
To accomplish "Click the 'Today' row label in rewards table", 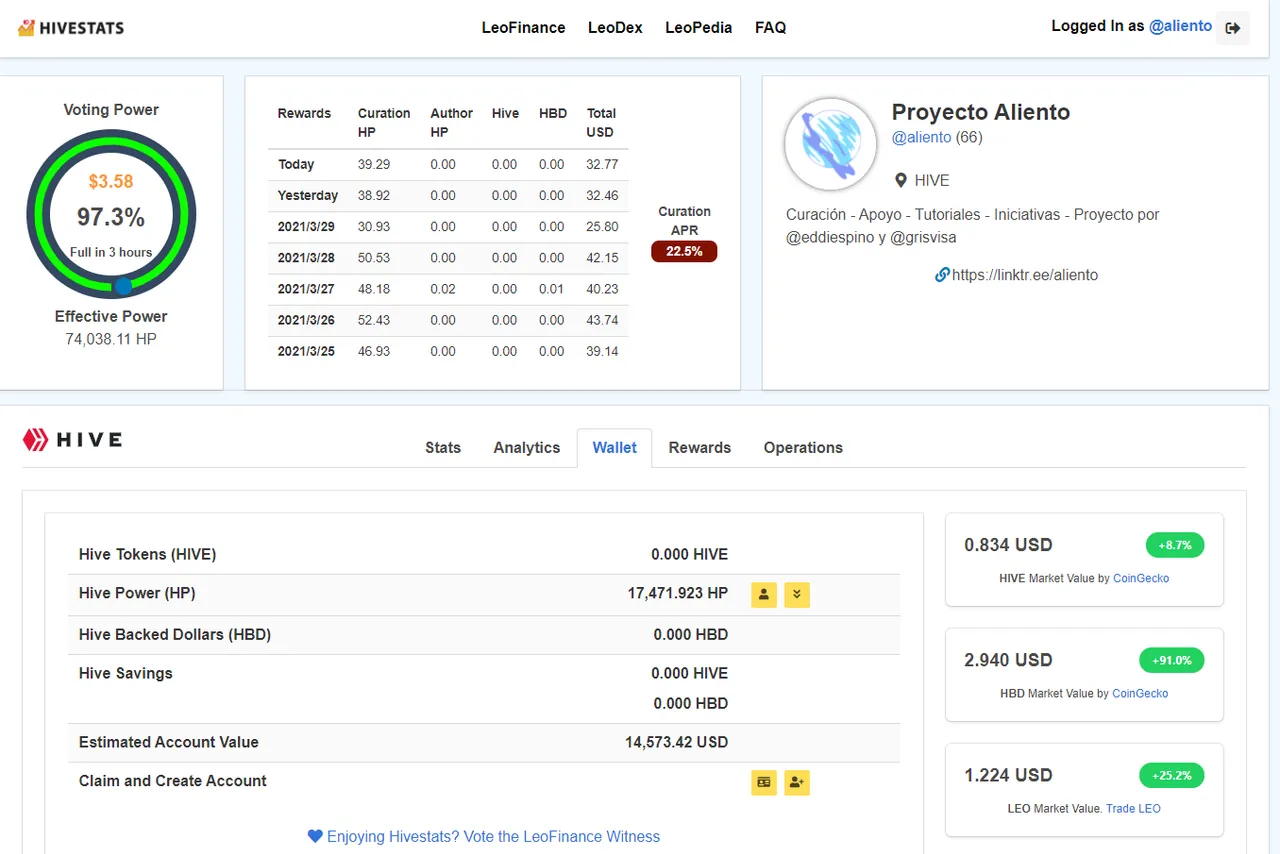I will [x=296, y=164].
